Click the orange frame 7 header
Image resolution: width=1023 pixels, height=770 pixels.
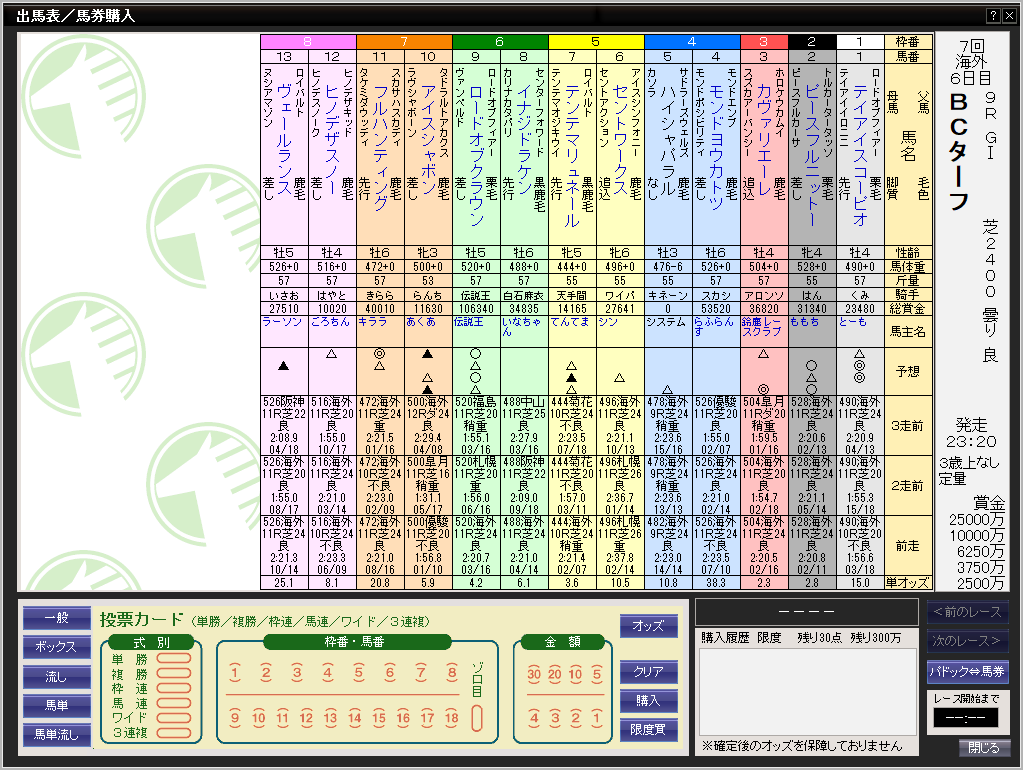click(x=404, y=41)
